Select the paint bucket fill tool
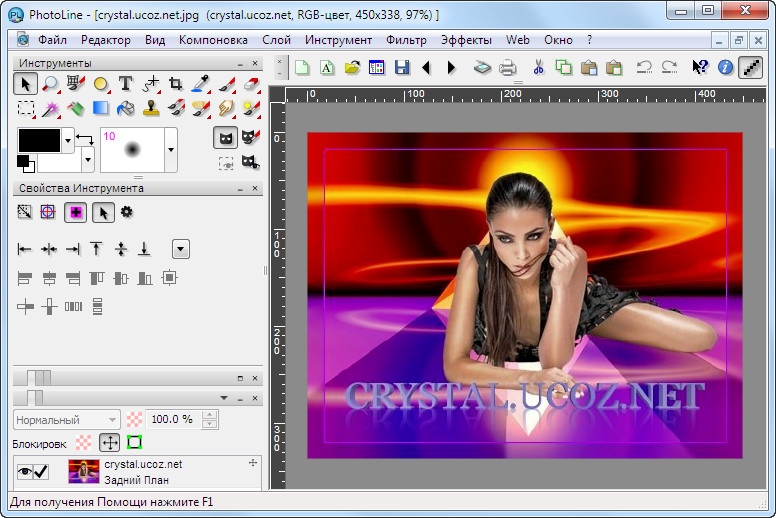 [x=126, y=108]
